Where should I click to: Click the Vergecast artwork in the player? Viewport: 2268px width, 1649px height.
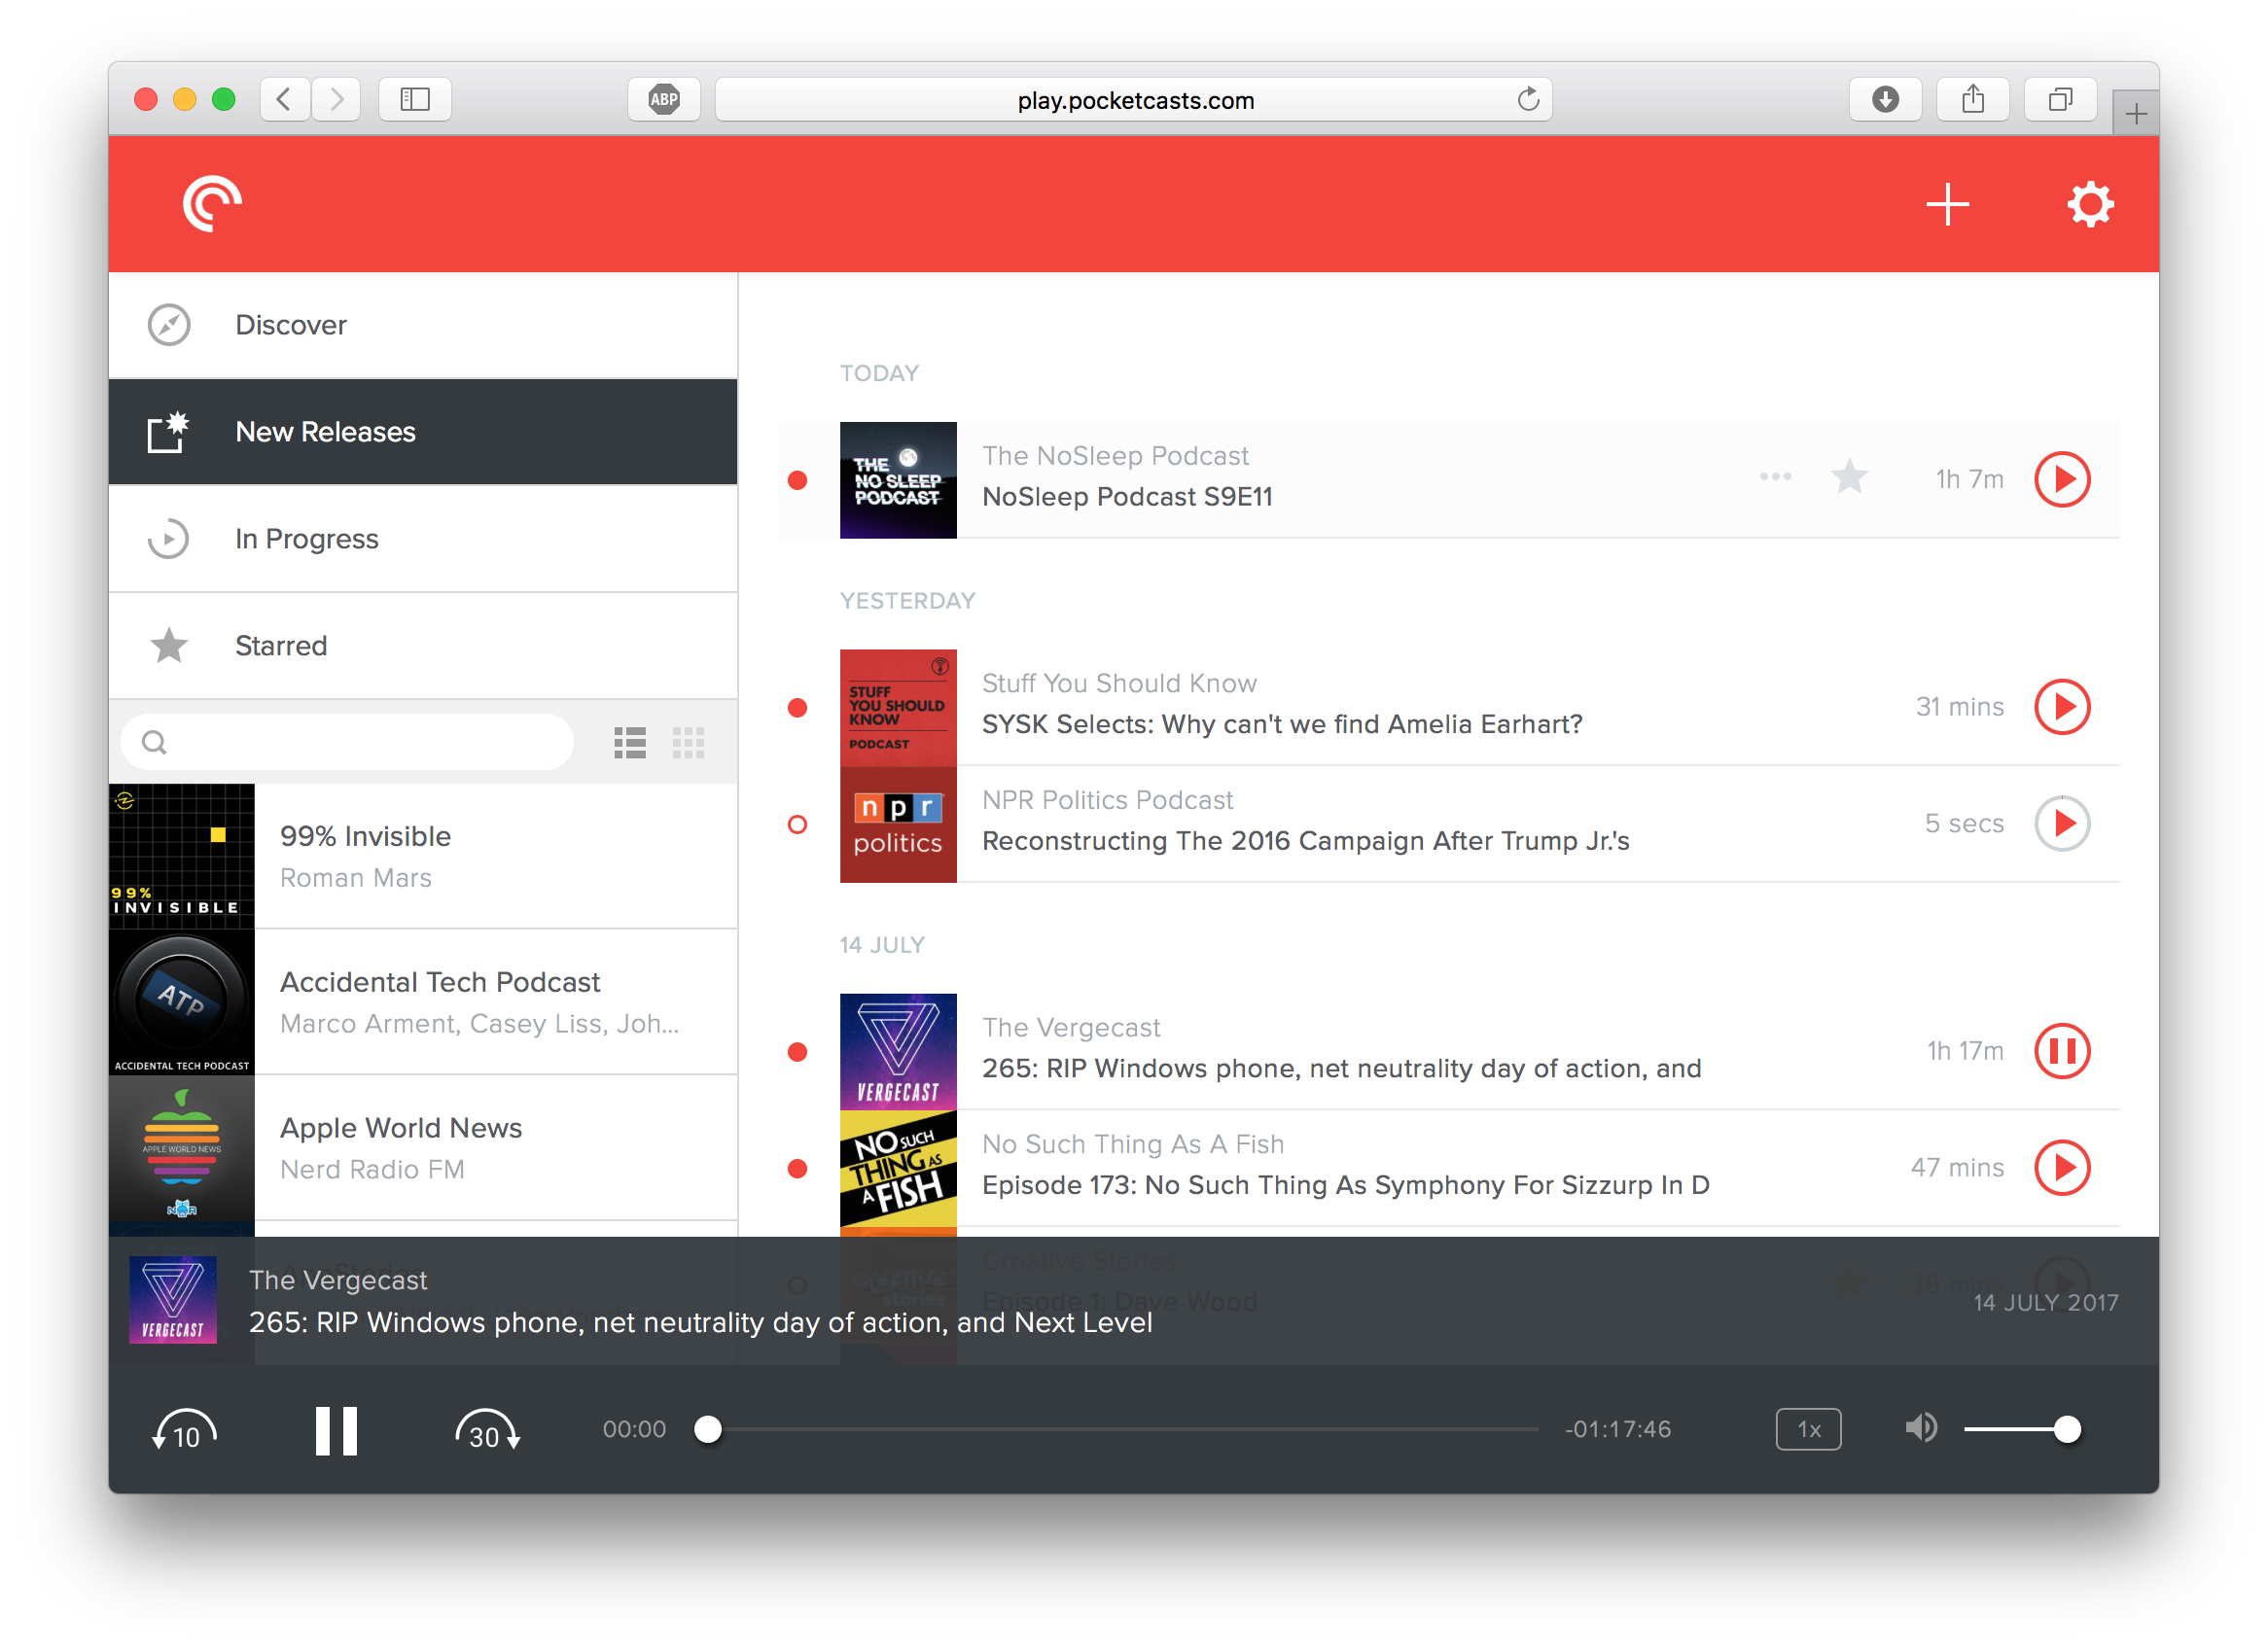point(173,1300)
